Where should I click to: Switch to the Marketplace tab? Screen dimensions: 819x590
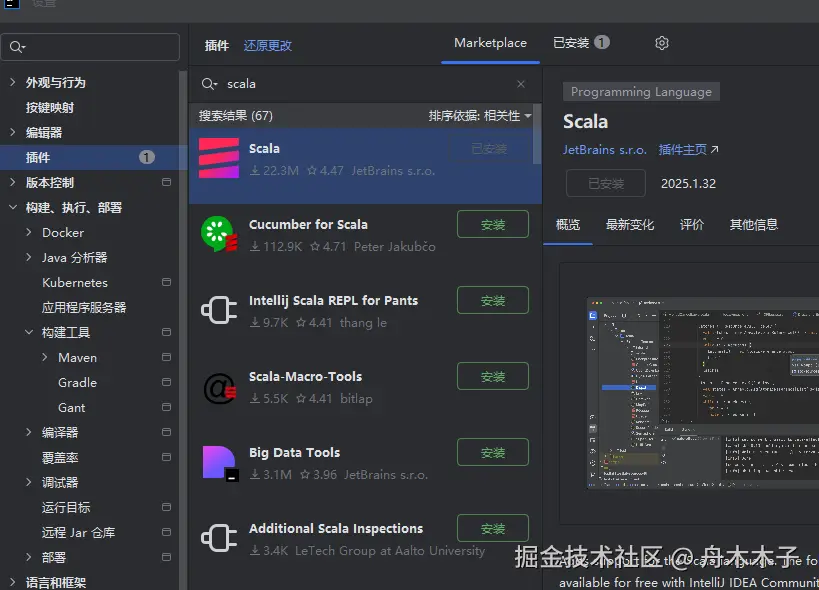click(490, 43)
